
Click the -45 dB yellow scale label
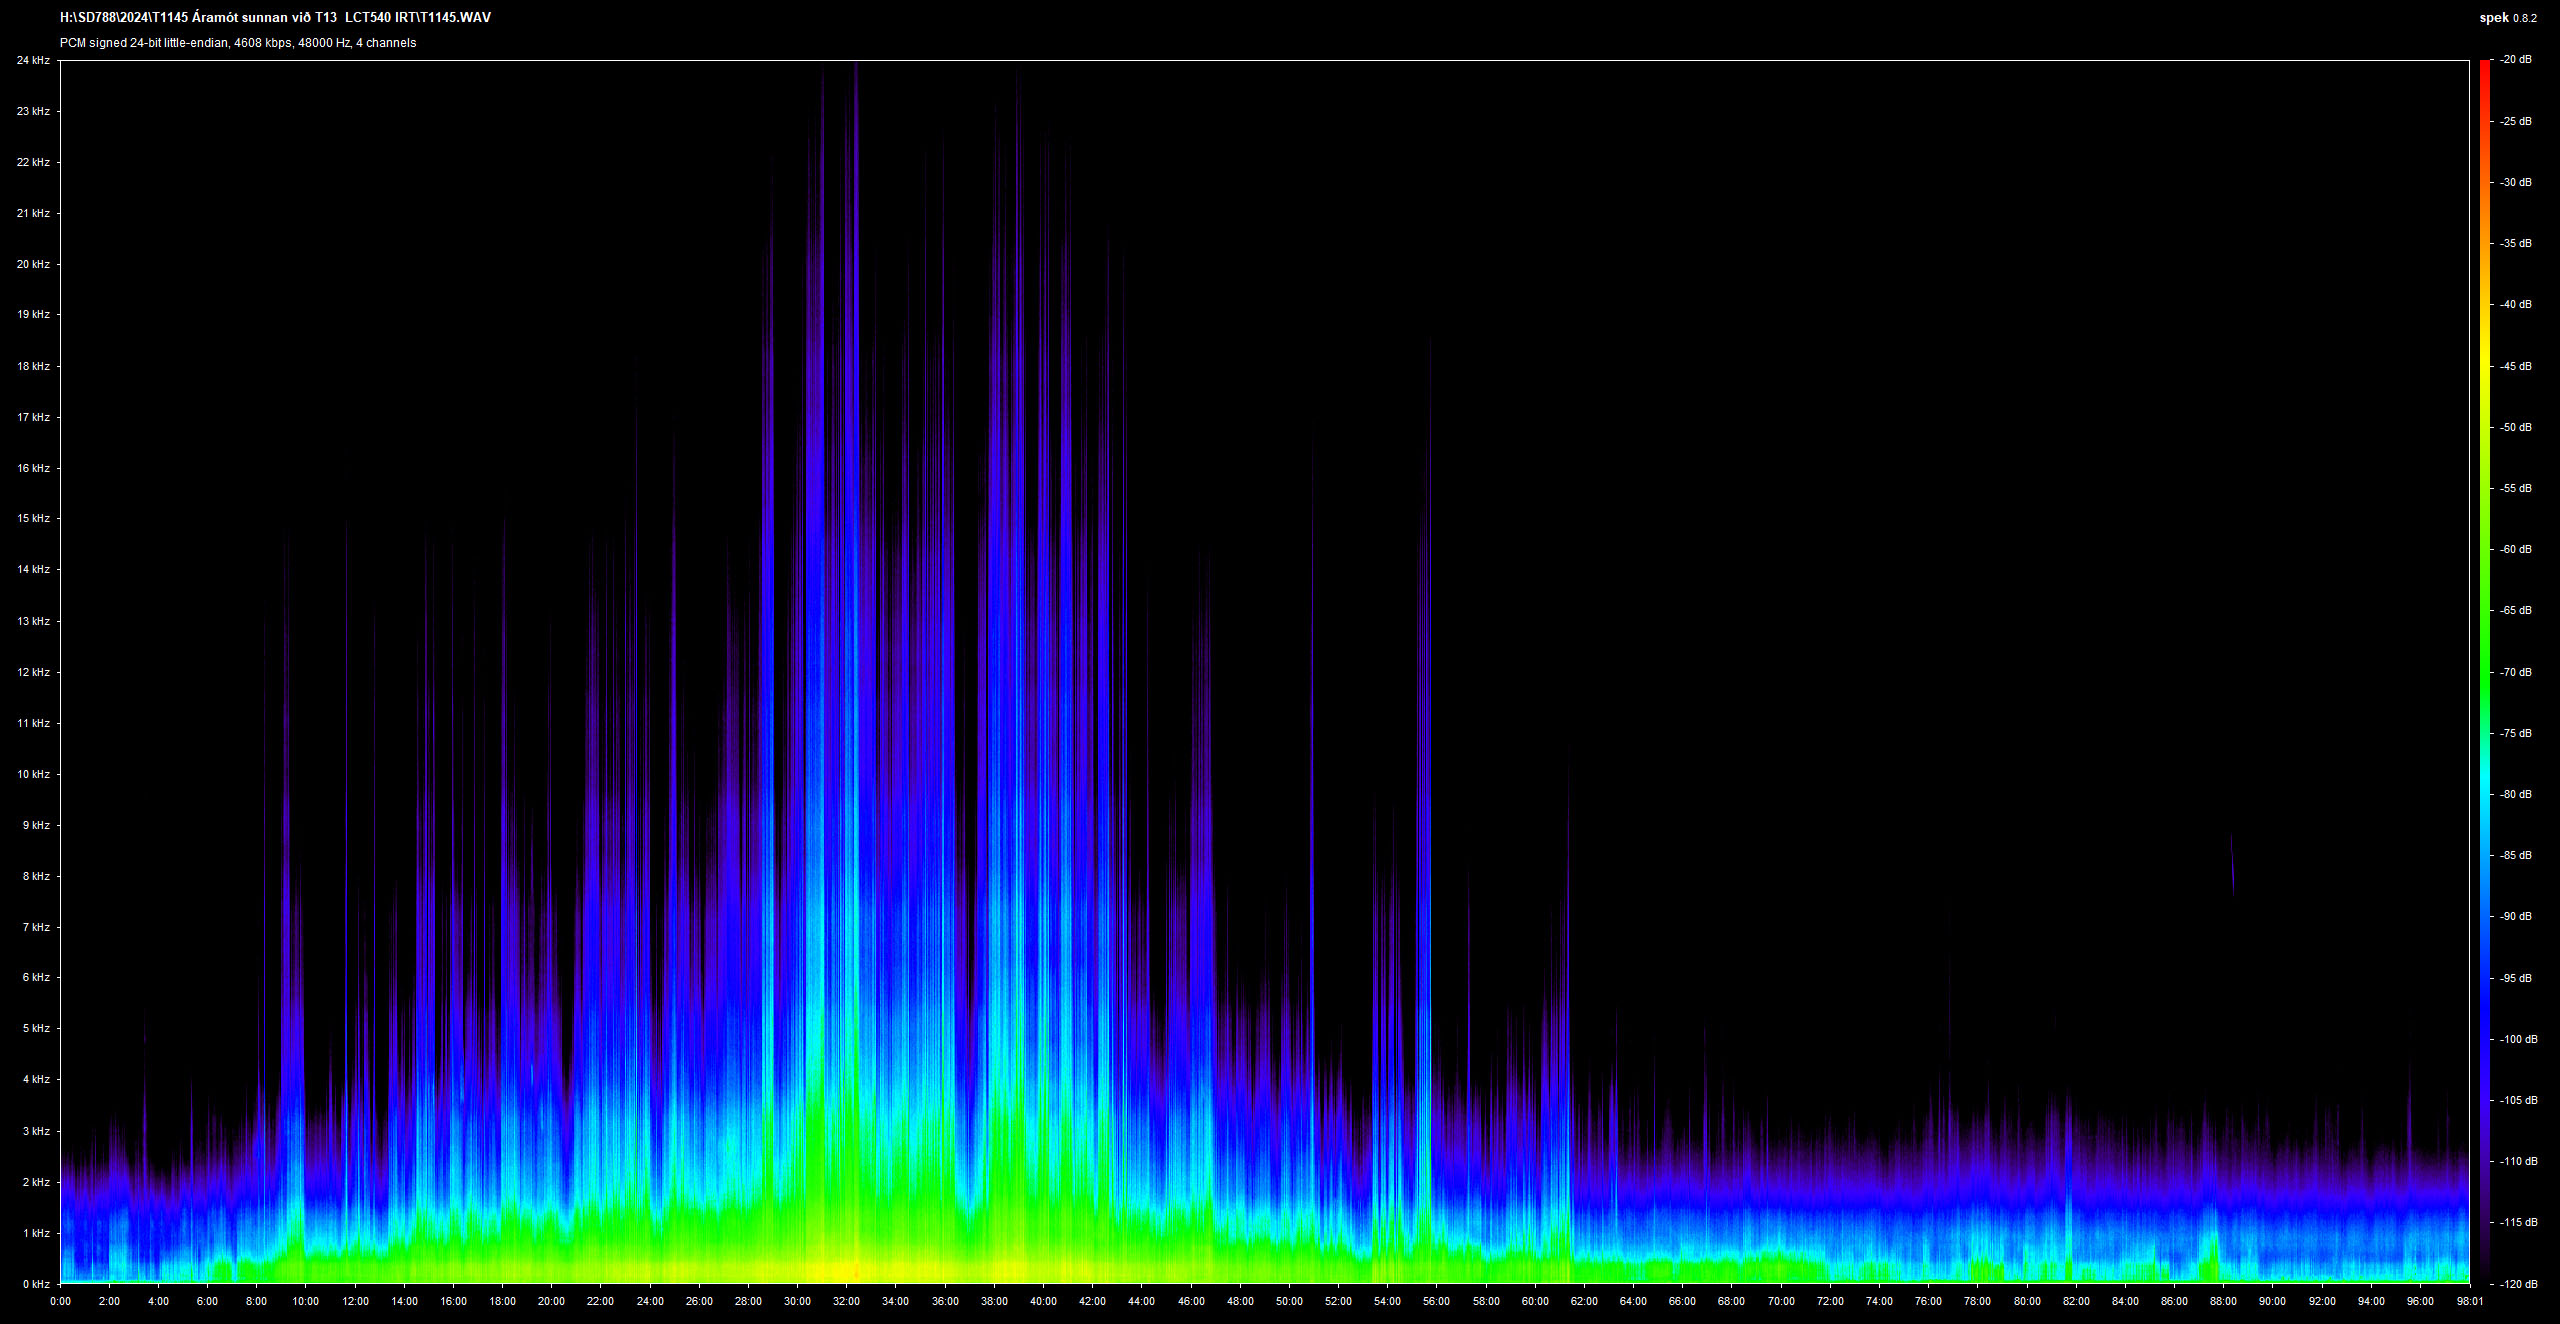click(2515, 366)
